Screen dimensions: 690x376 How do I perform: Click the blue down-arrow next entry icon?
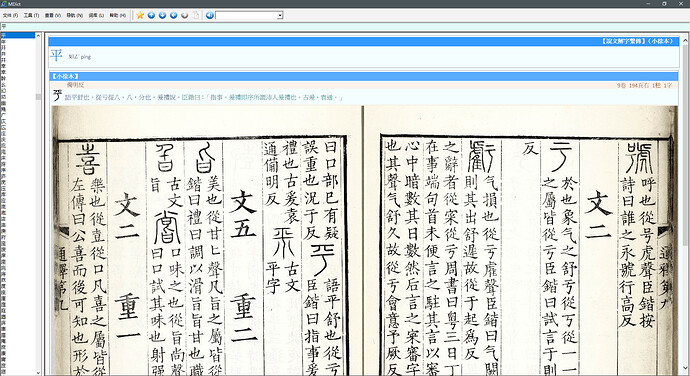tap(162, 15)
